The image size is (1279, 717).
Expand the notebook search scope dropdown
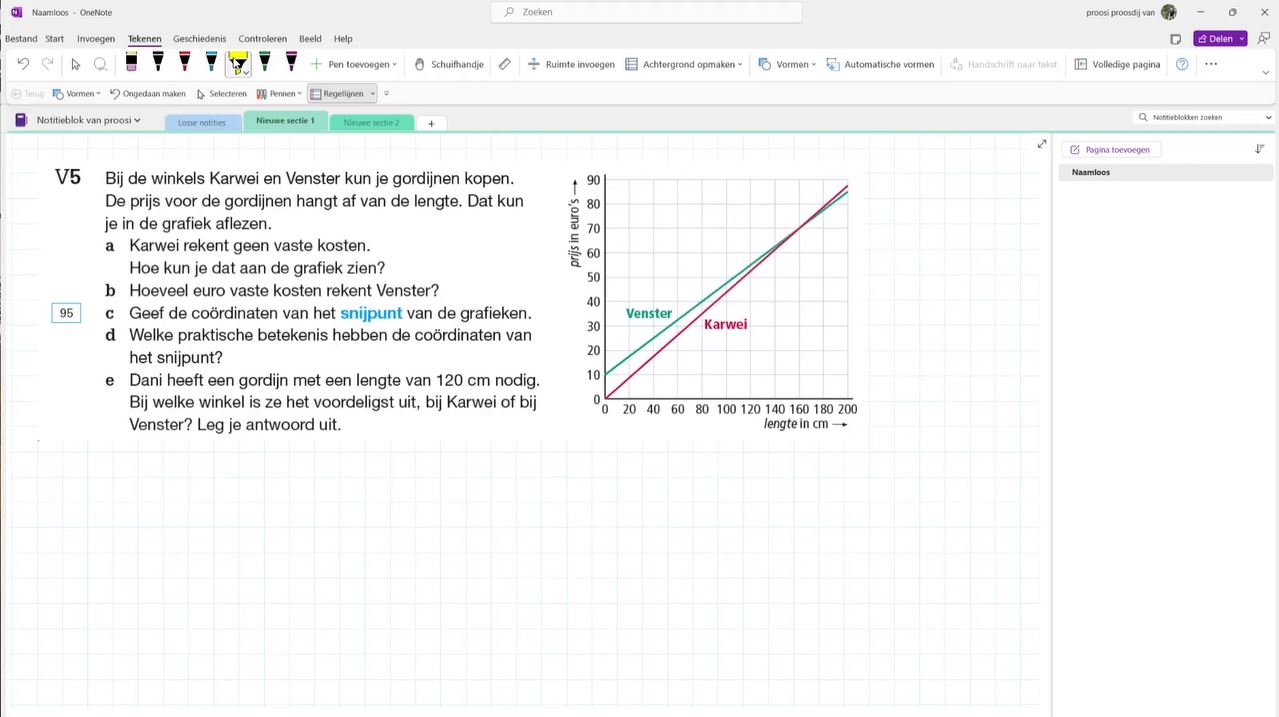click(1269, 117)
